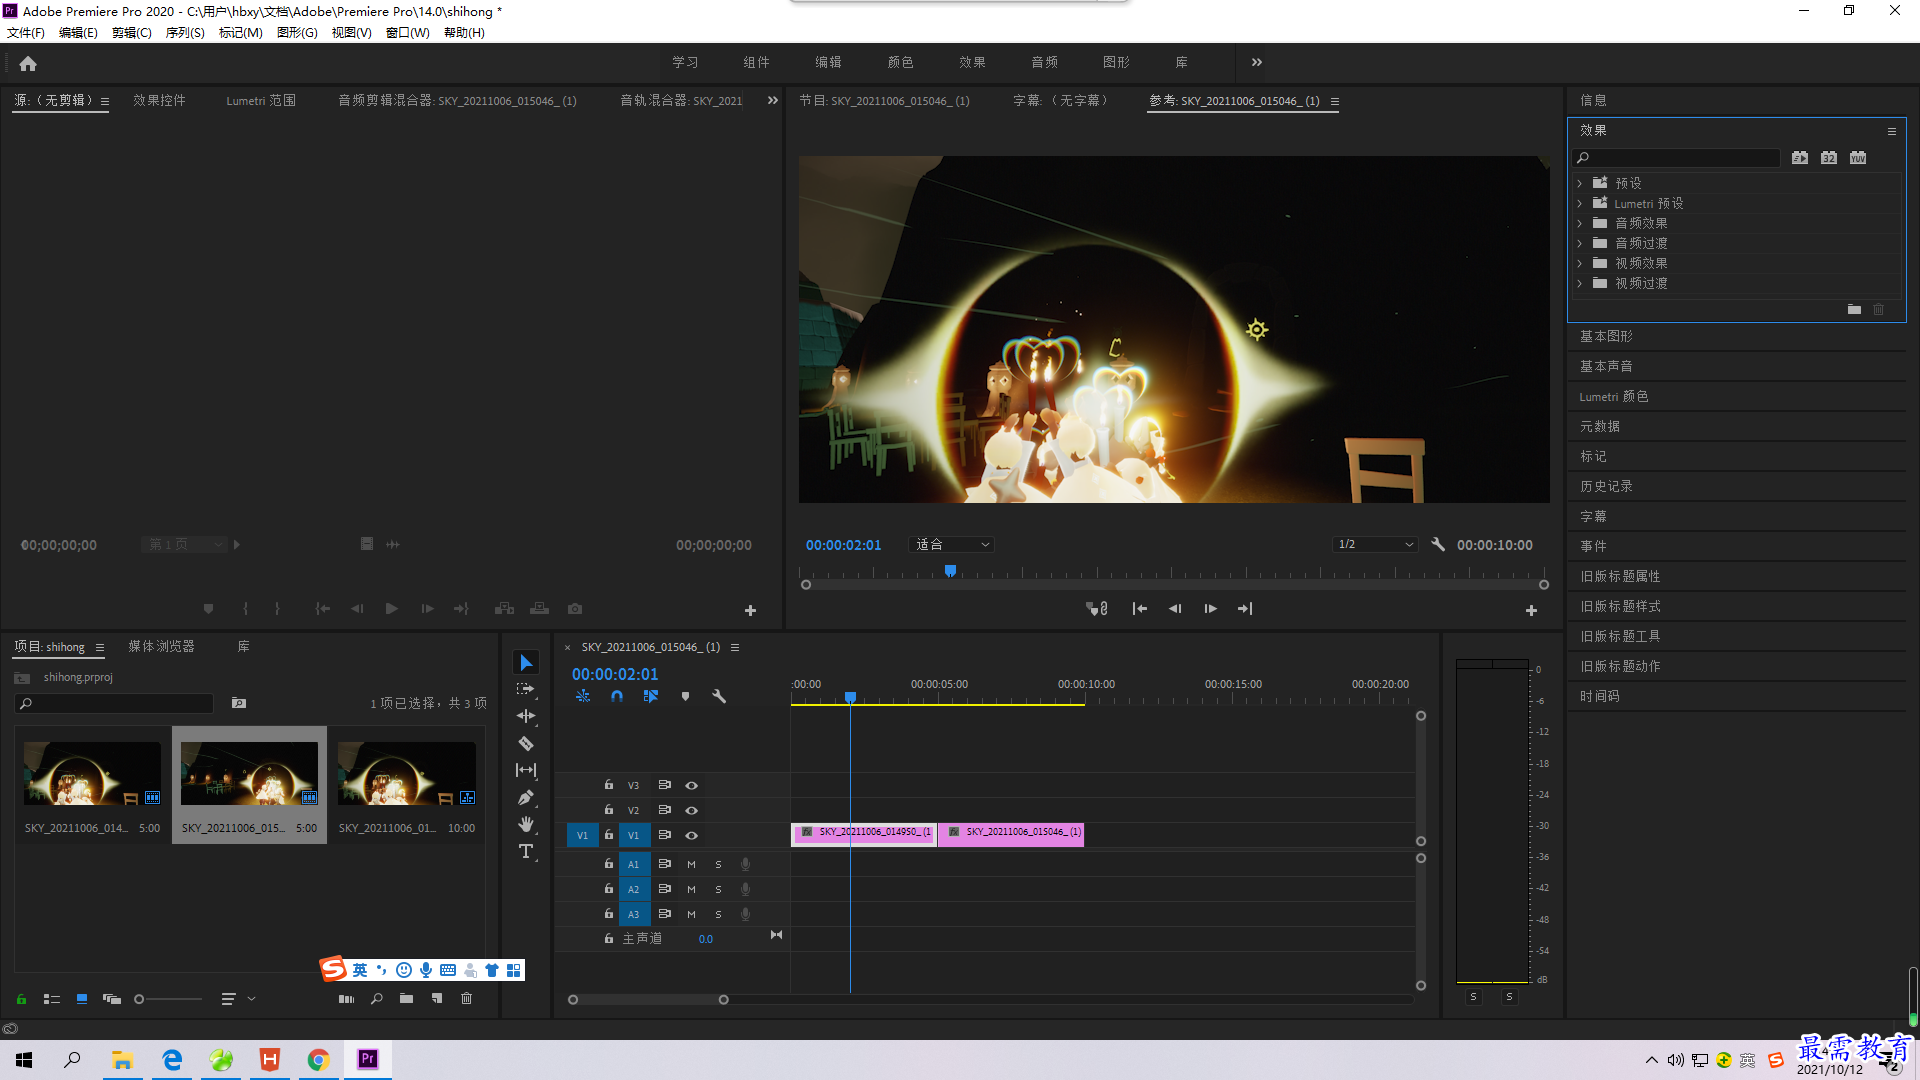Switch to 颜色 workspace
This screenshot has width=1920, height=1080.
pyautogui.click(x=900, y=63)
